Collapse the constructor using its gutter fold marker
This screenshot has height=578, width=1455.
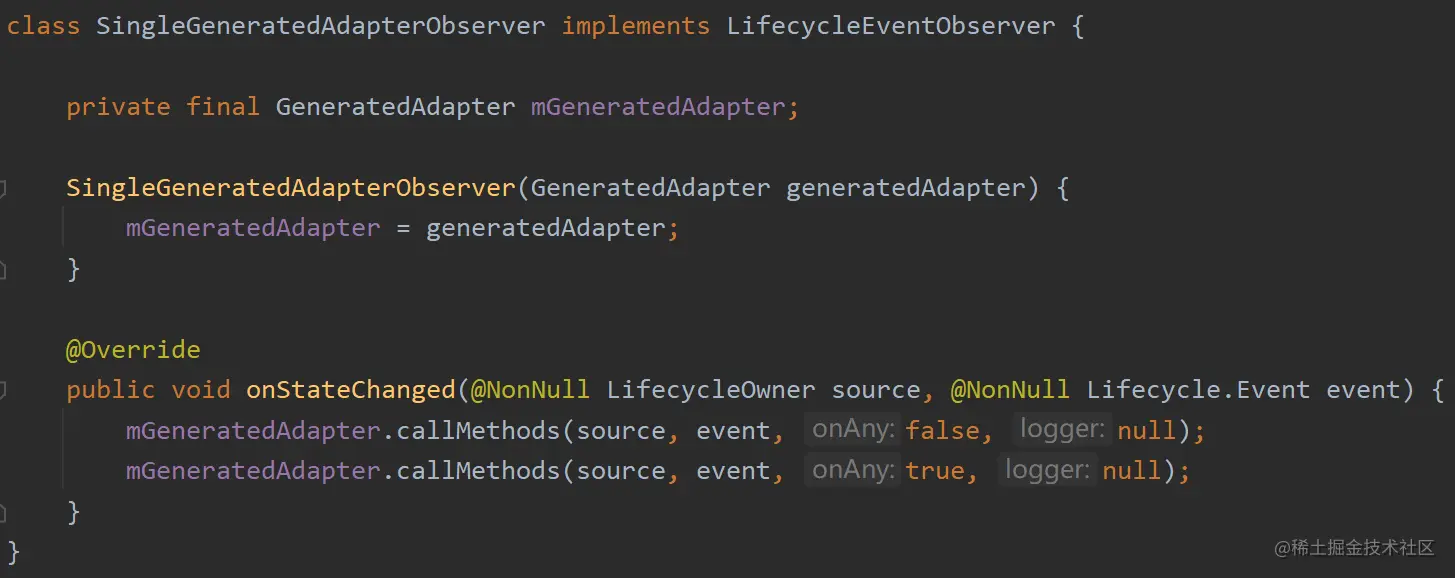click(x=3, y=188)
